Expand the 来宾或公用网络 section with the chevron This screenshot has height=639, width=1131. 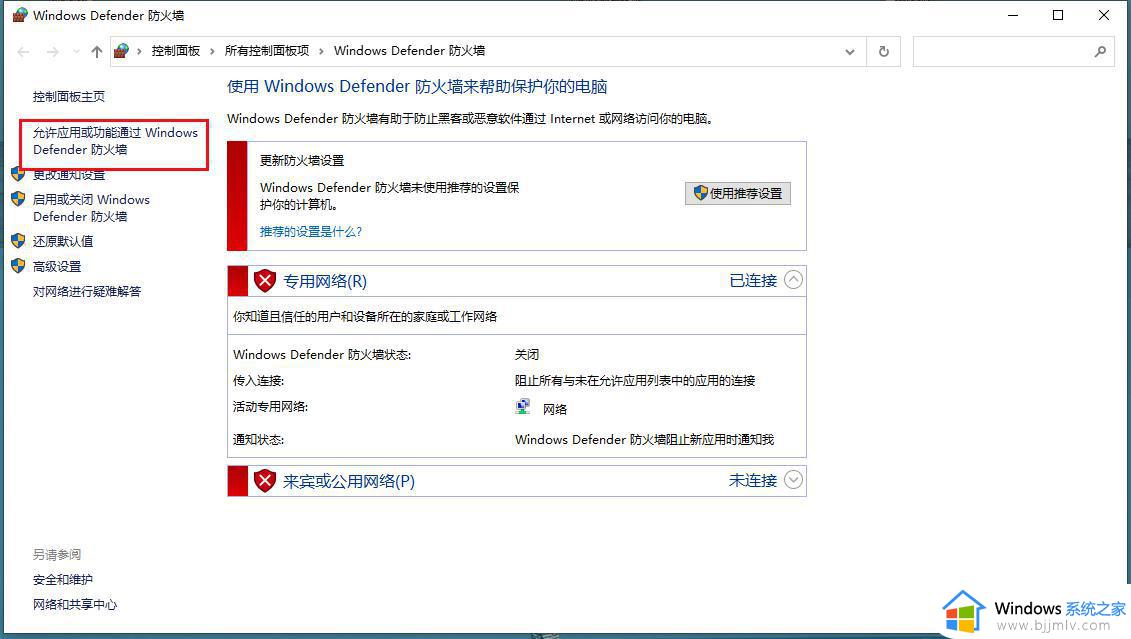coord(793,480)
